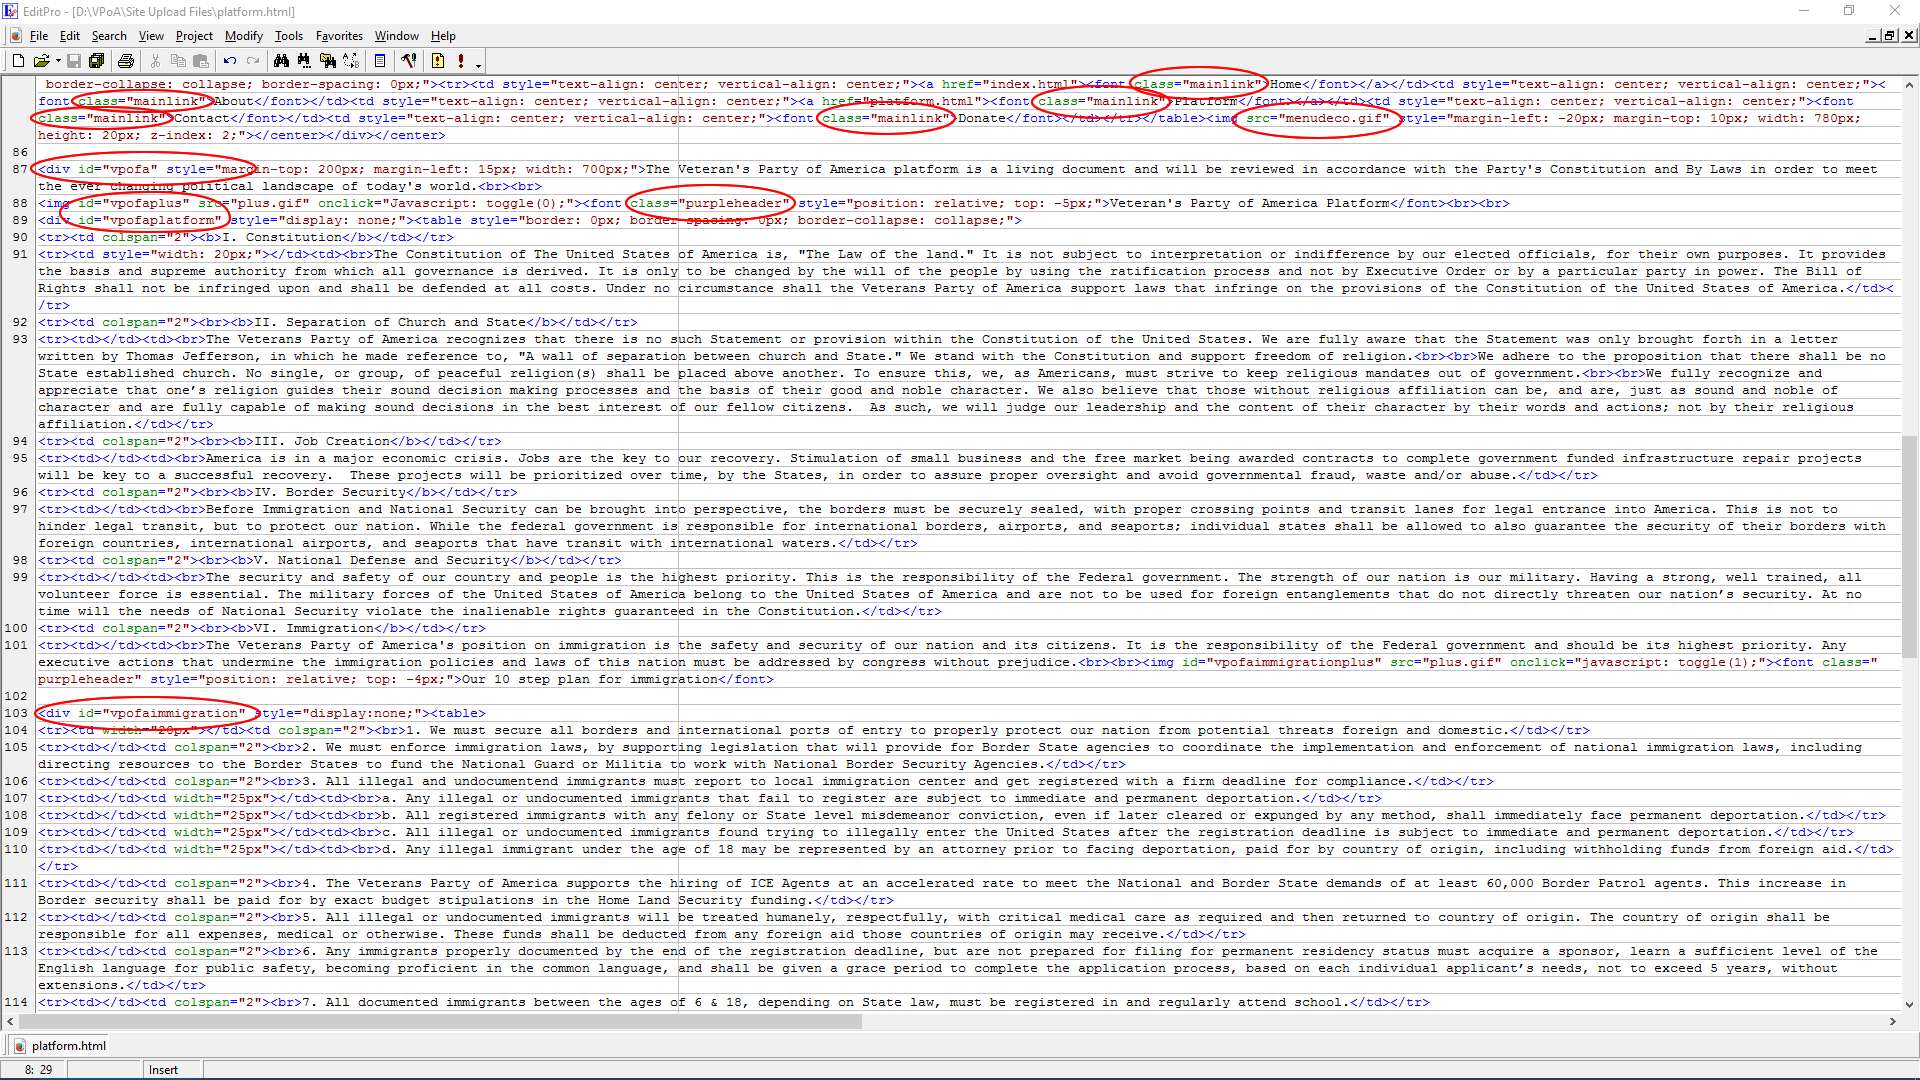Image resolution: width=1920 pixels, height=1080 pixels.
Task: Click the vertical scrollbar up arrow
Action: (1910, 85)
